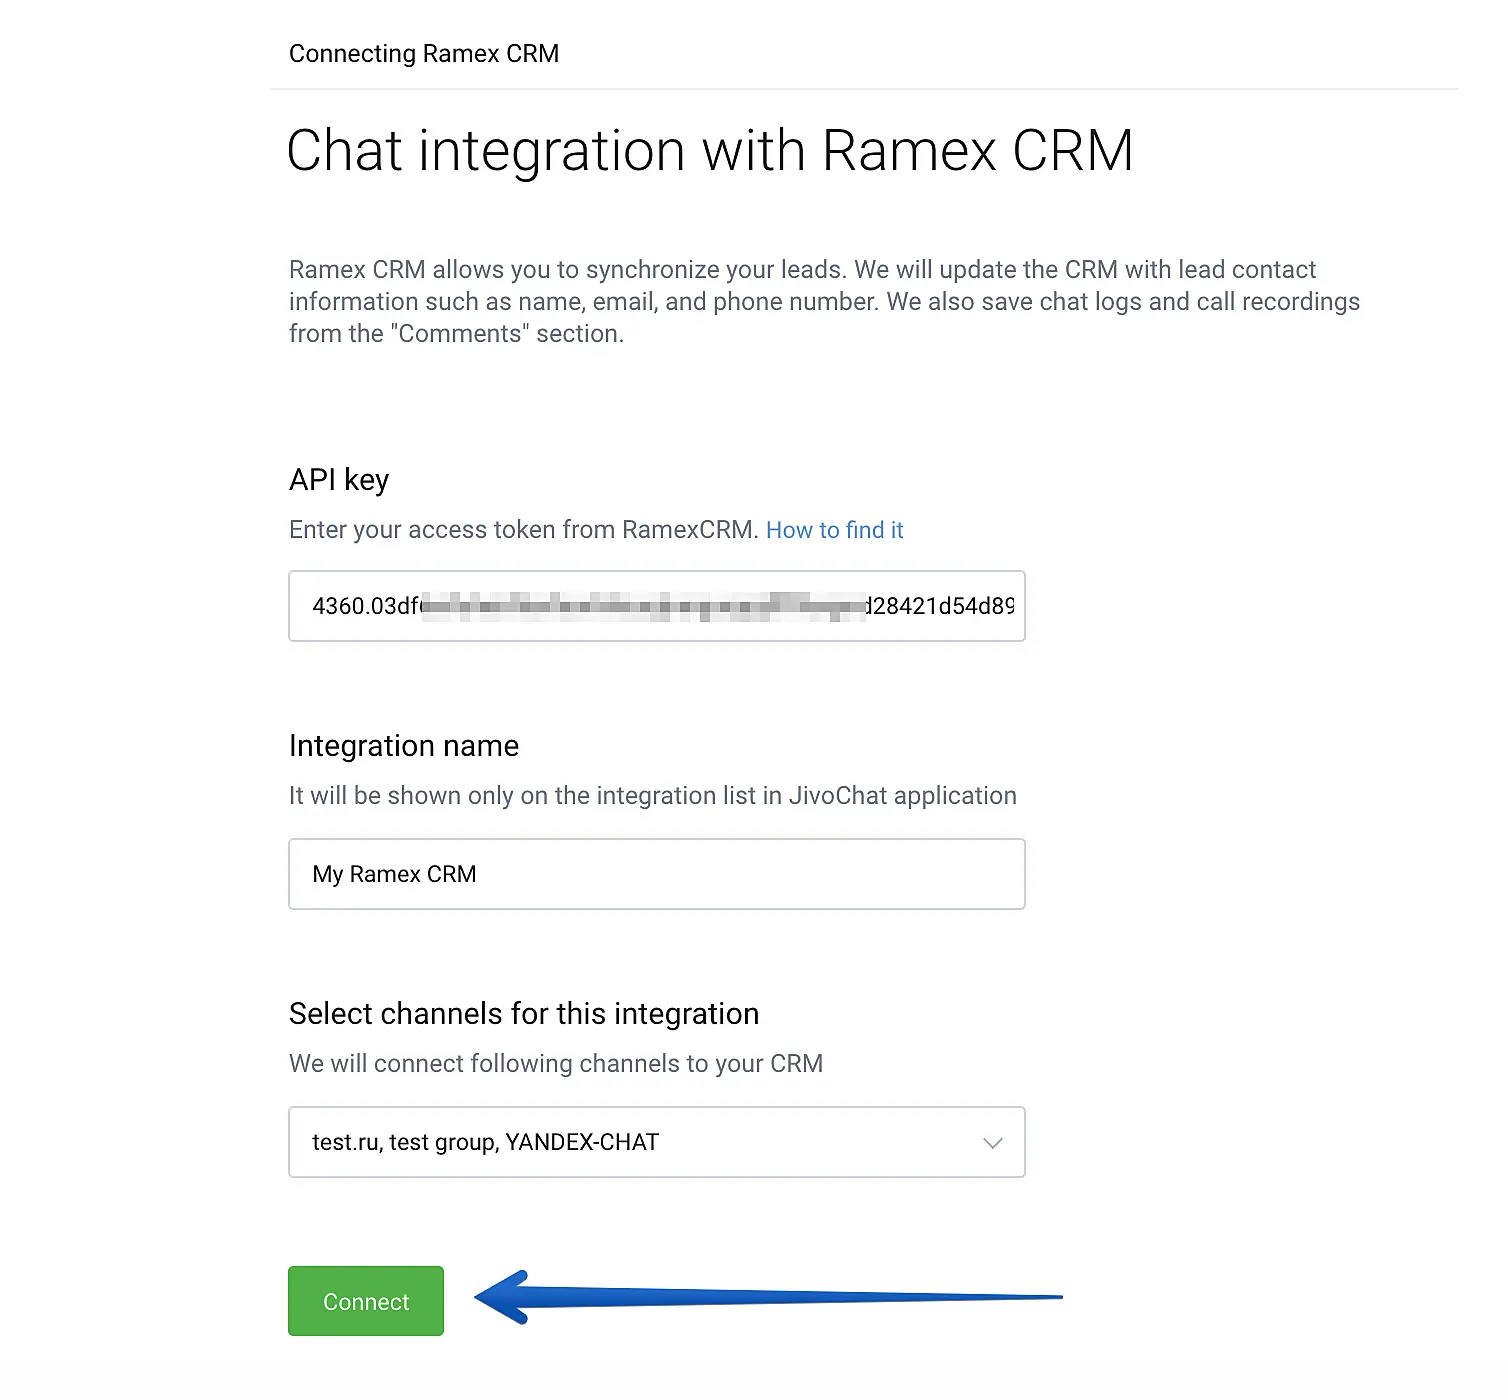Click the "Chat integration with Ramex CRM" heading
The image size is (1508, 1400).
pos(709,151)
